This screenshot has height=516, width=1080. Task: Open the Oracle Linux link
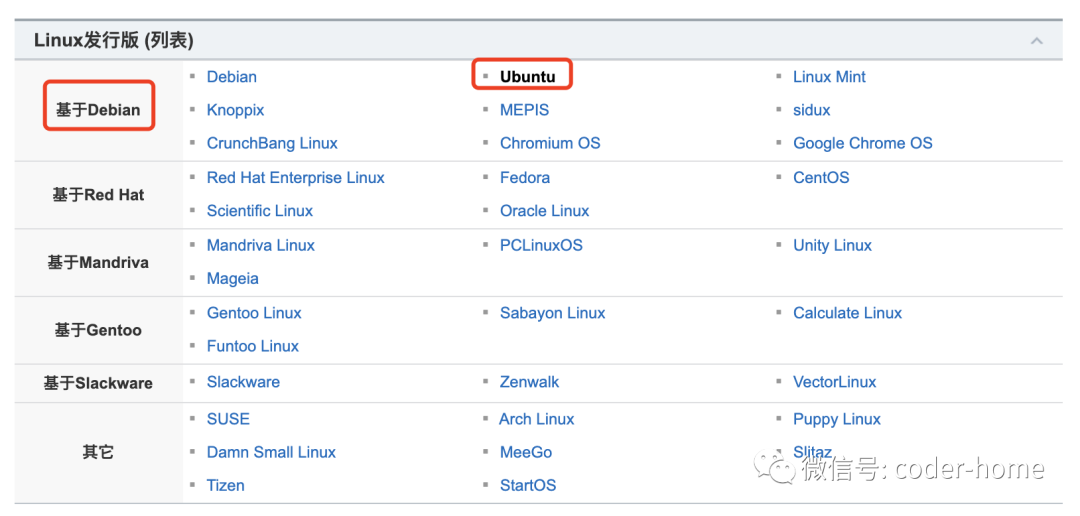click(x=544, y=211)
